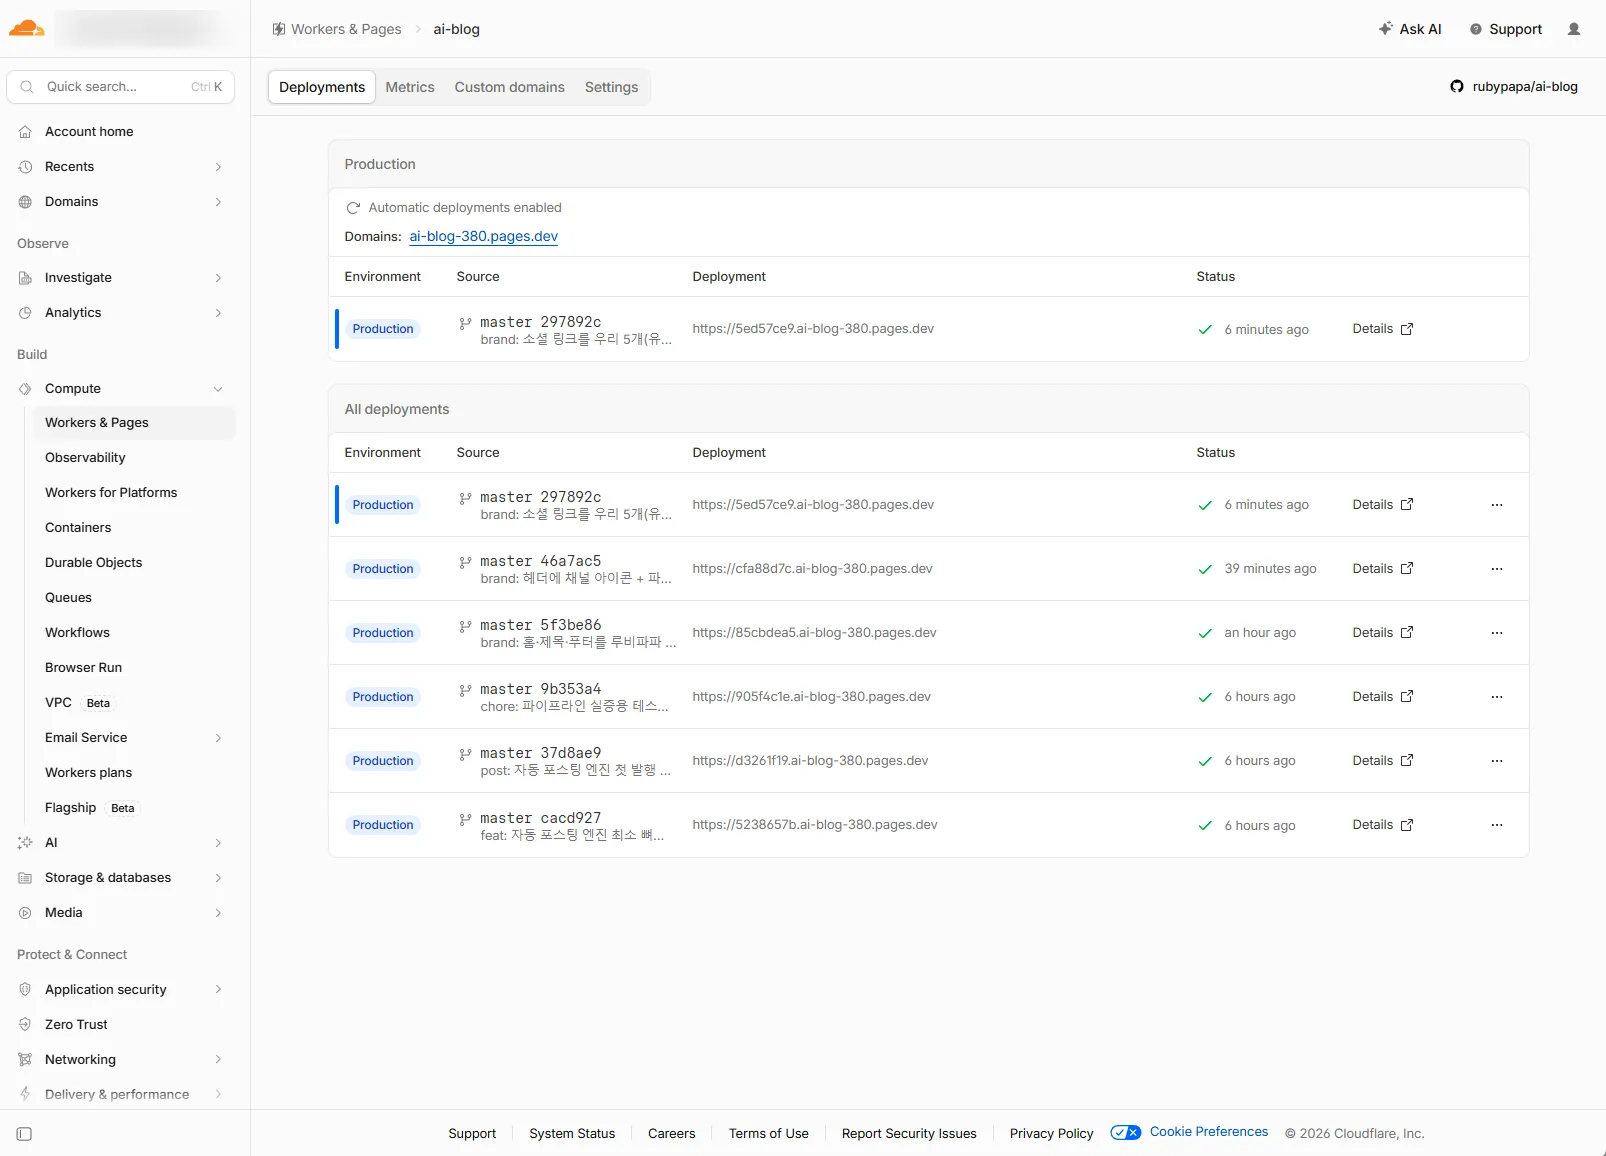Go to Workers & Pages breadcrumb

(x=337, y=29)
